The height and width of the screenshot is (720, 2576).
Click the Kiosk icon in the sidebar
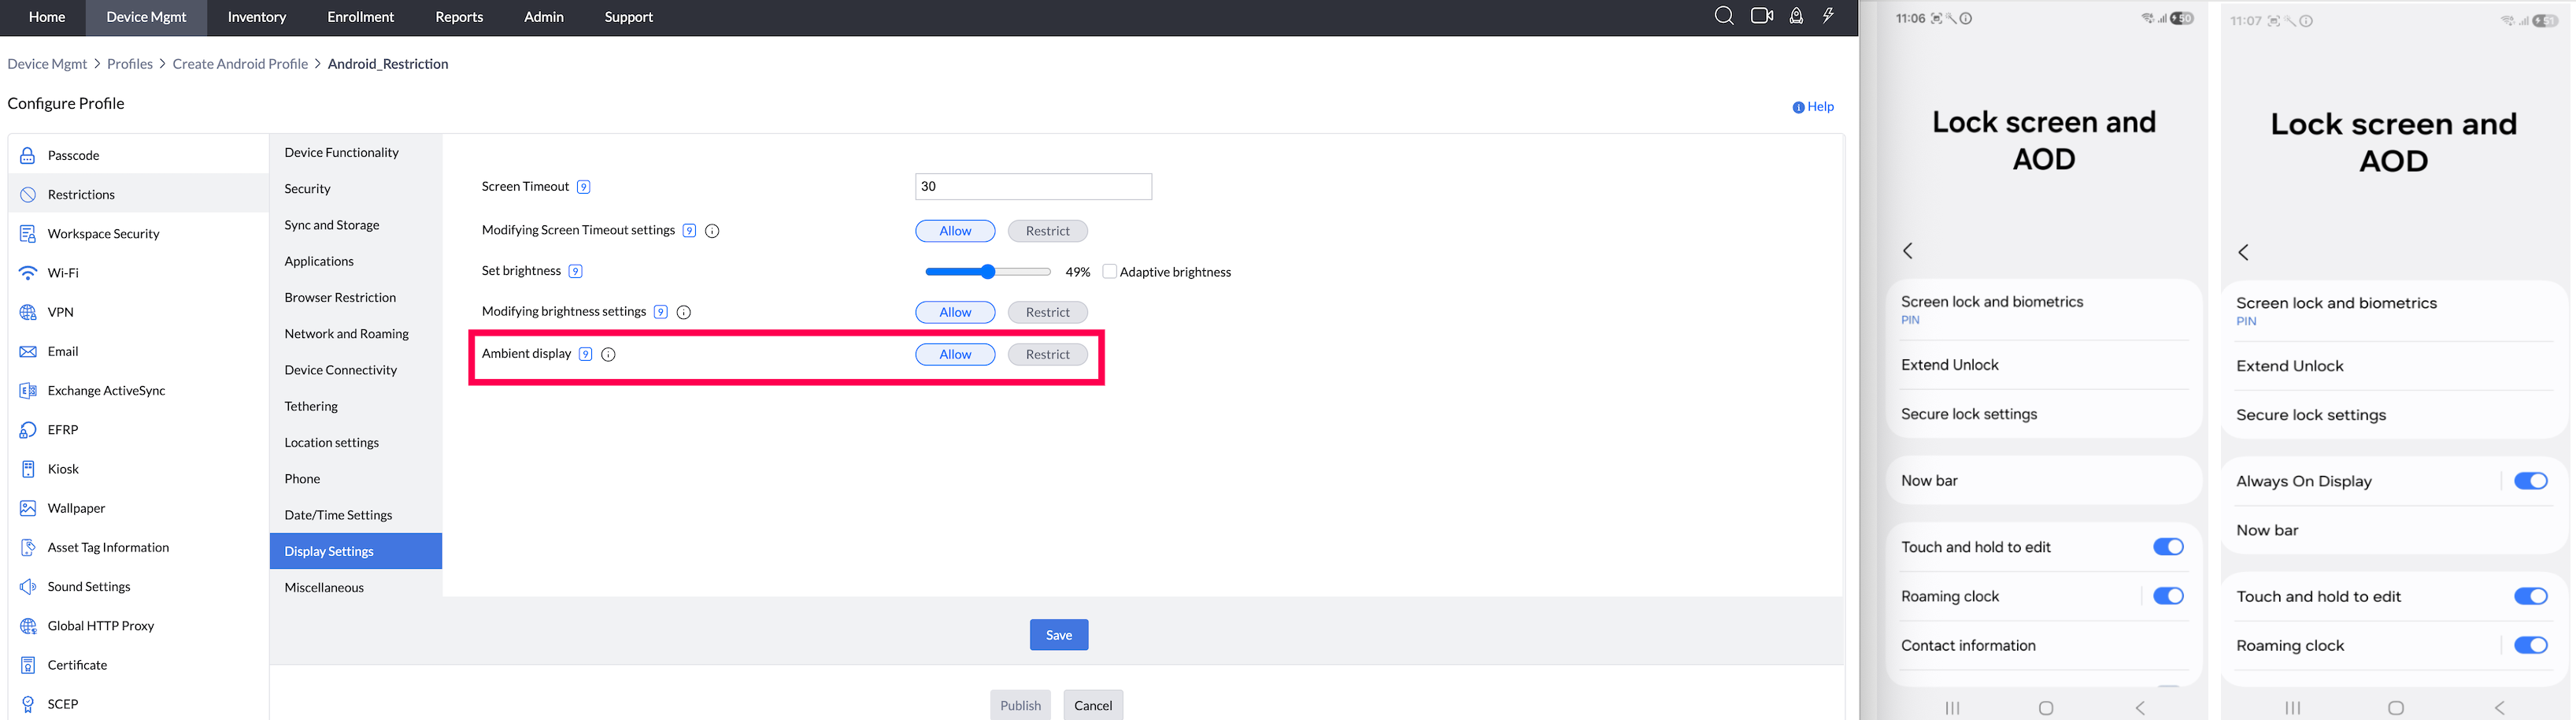(x=28, y=469)
